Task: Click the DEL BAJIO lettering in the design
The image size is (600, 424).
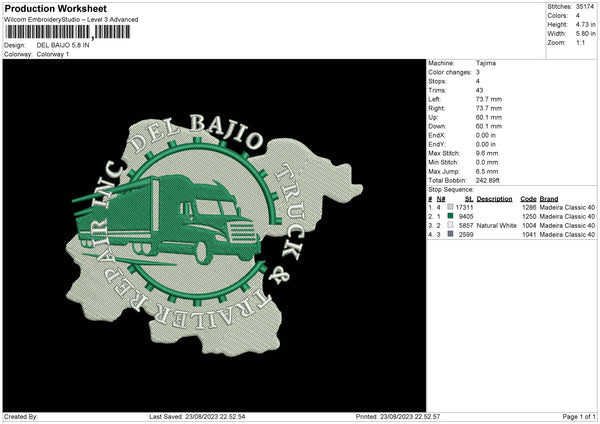Action: 197,136
